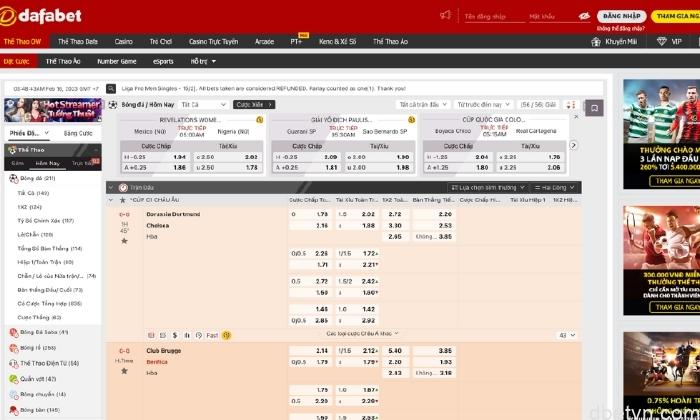Screen dimensions: 700x420
Task: Open the announcements megaphone icon
Action: coord(445,16)
